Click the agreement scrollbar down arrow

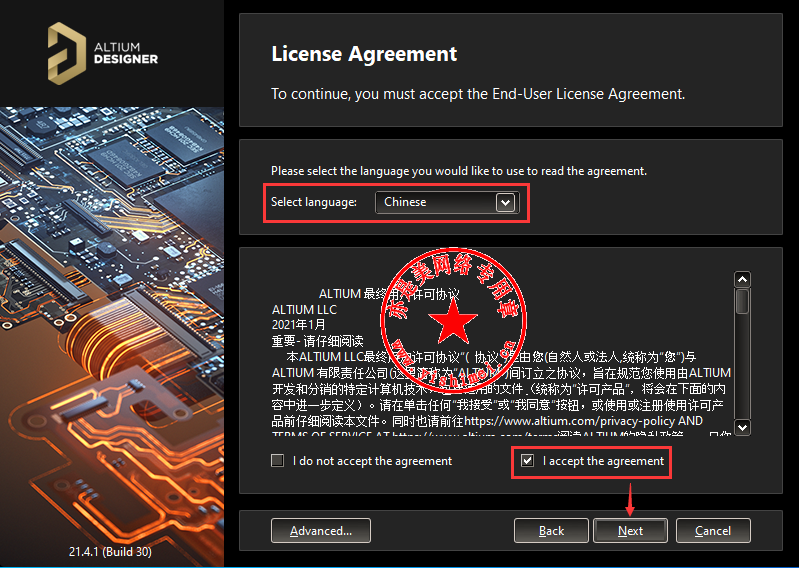(742, 427)
